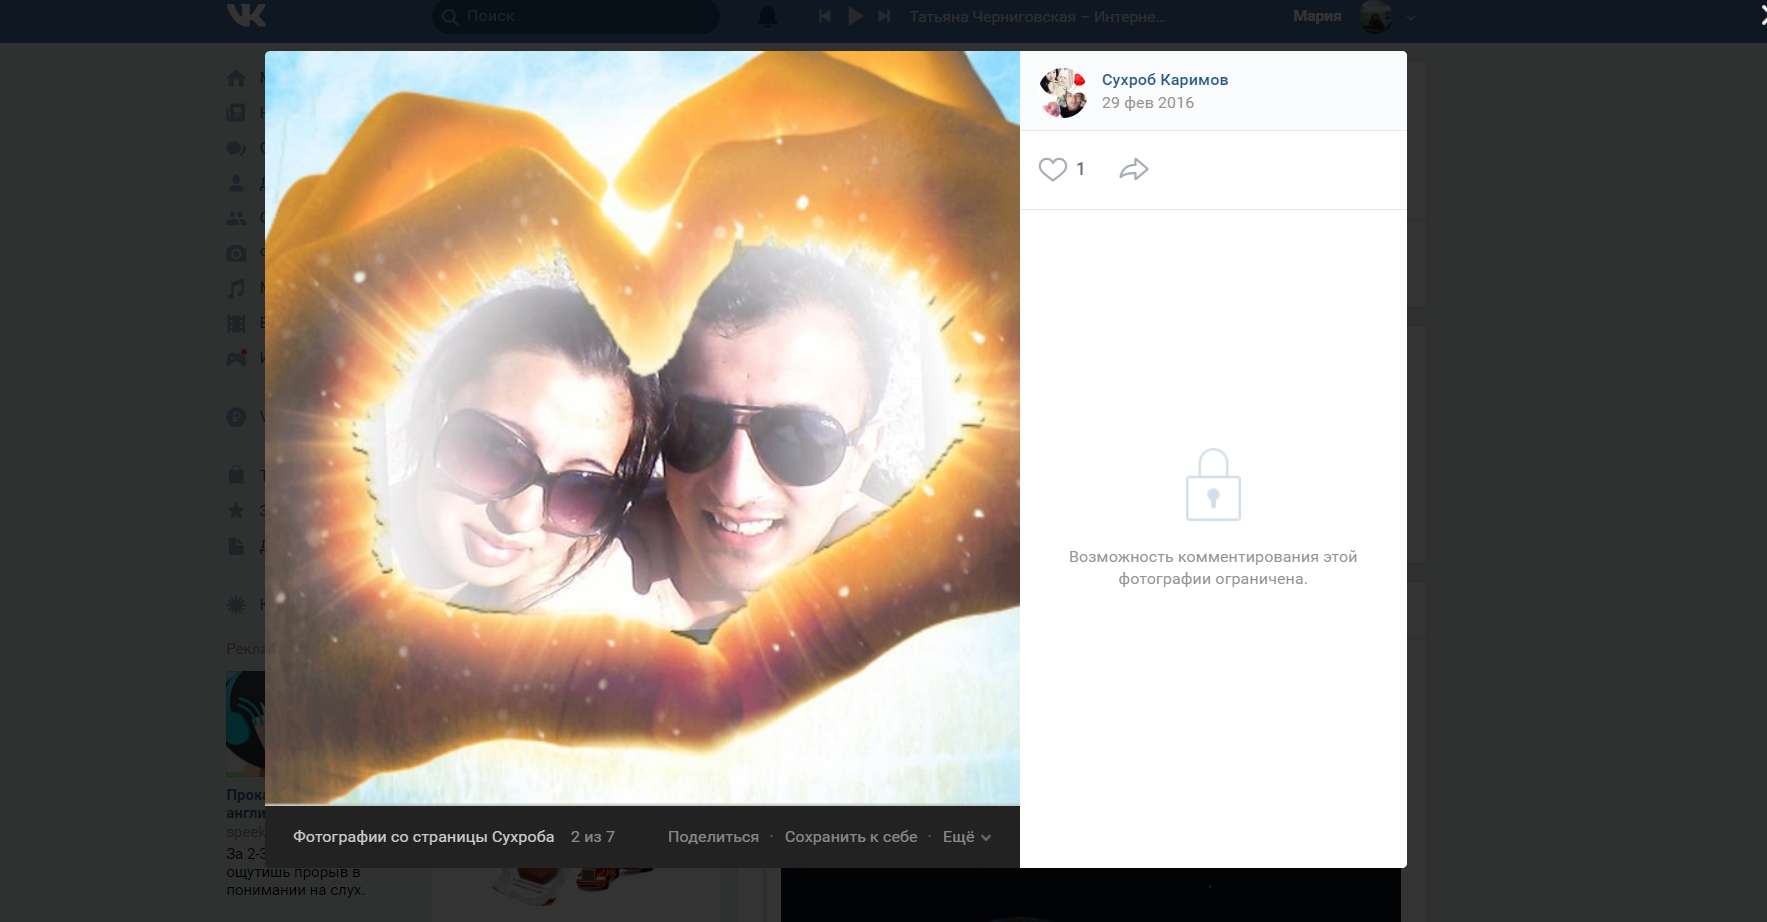Open the Market bag icon in sidebar
Viewport: 1767px width, 922px height.
click(x=236, y=475)
